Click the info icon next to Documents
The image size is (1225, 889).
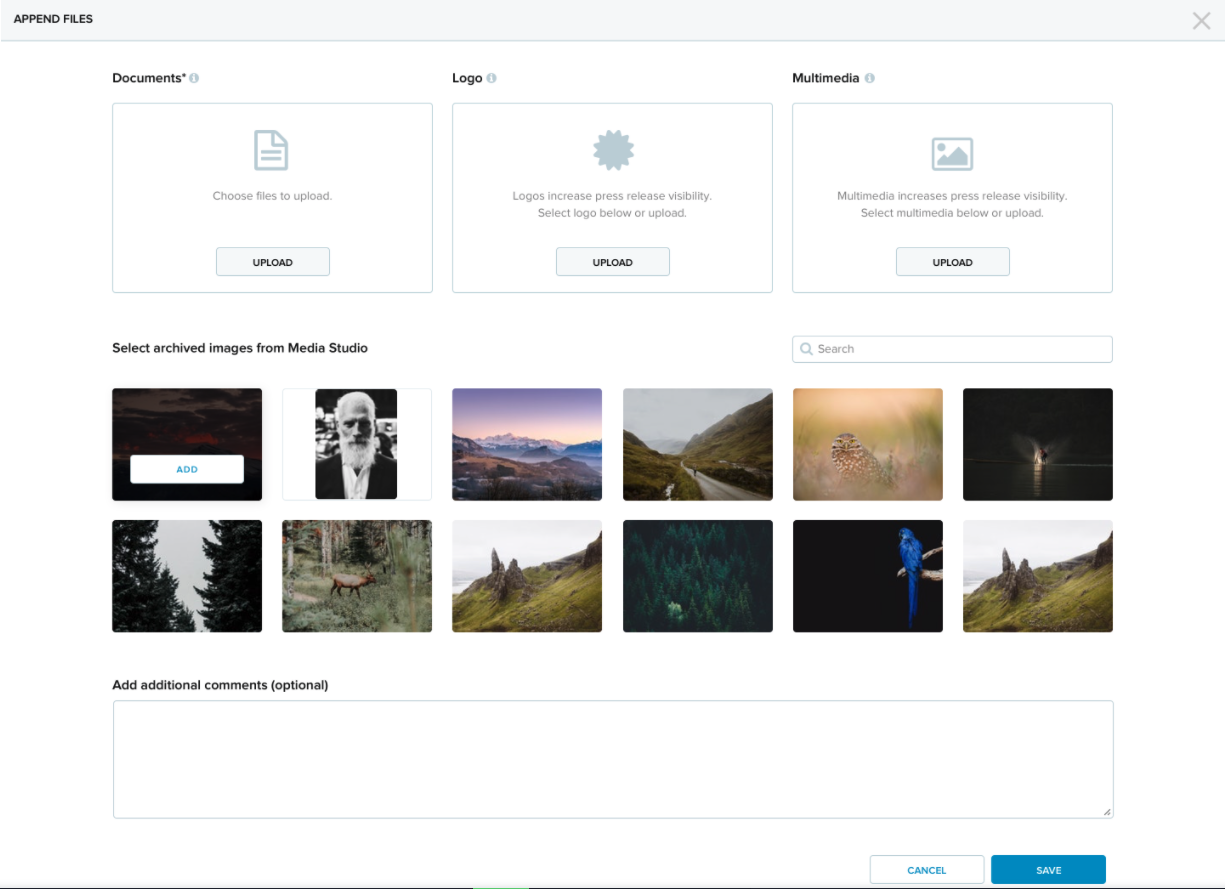pyautogui.click(x=194, y=78)
